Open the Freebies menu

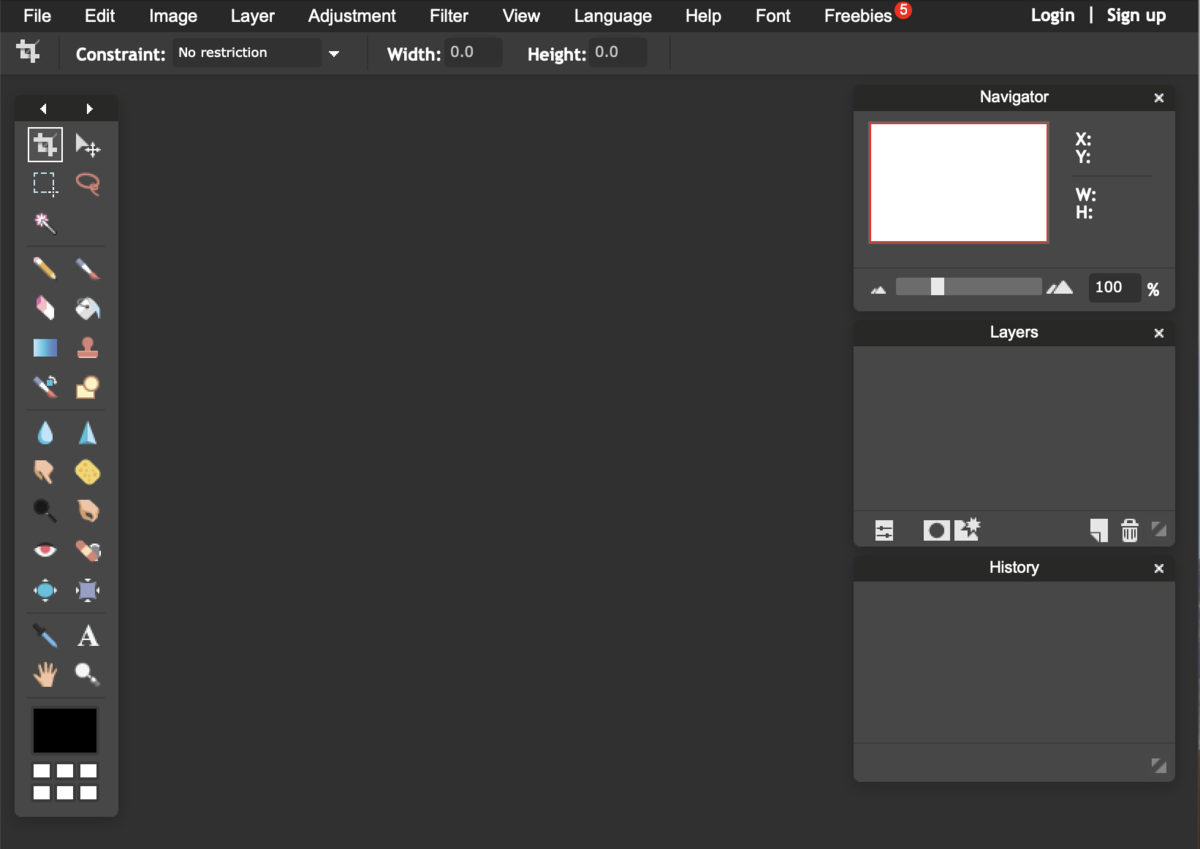point(858,16)
